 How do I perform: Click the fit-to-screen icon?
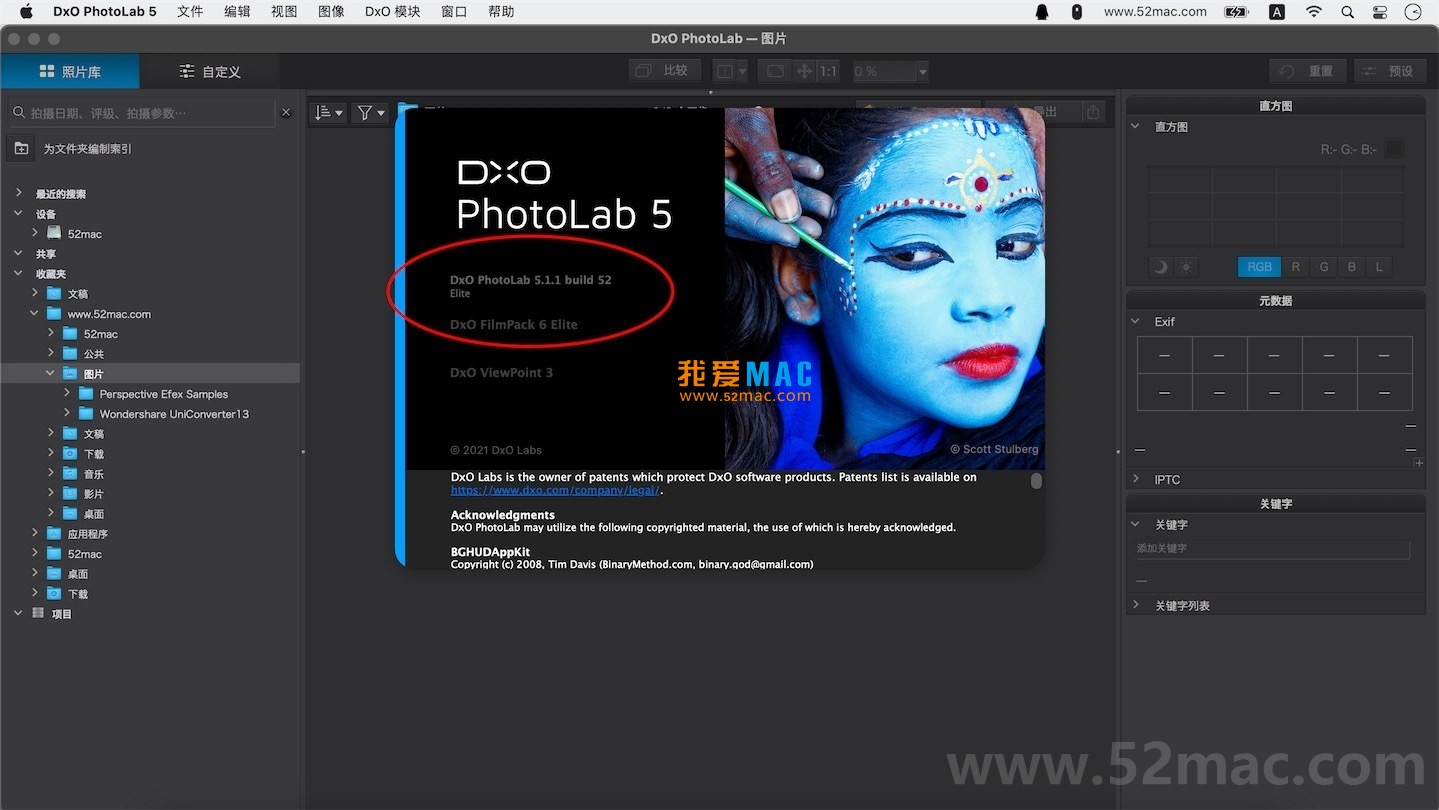pos(775,71)
